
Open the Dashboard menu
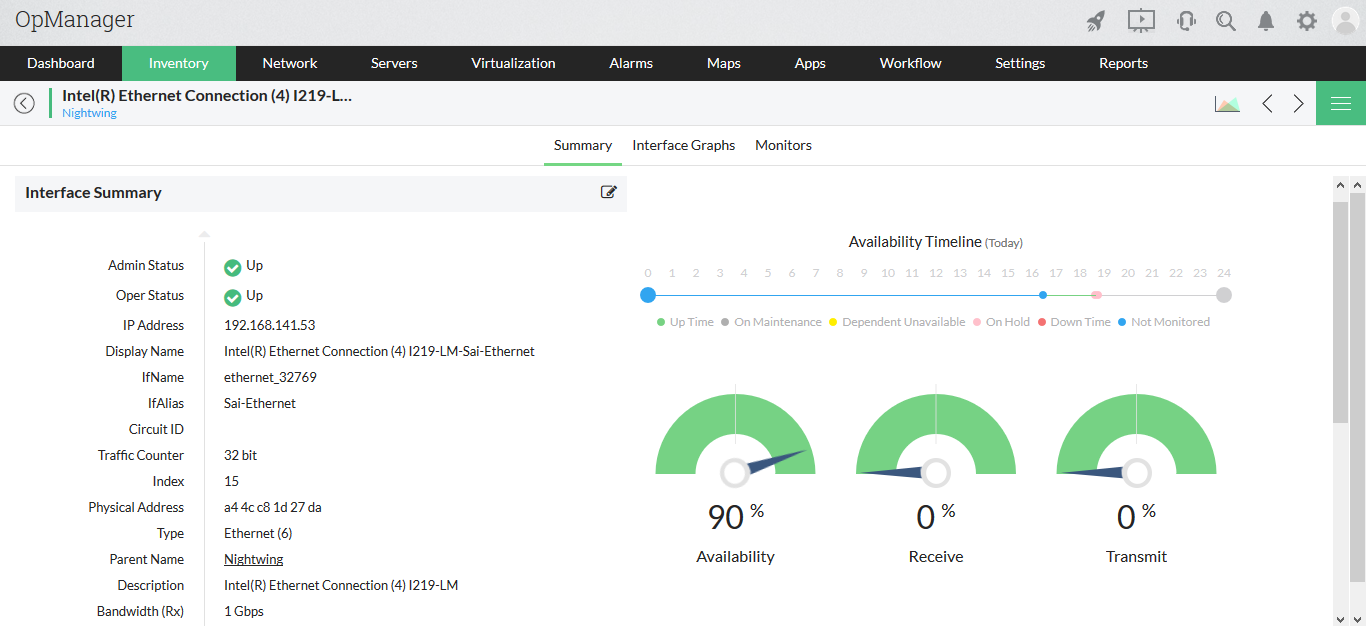[61, 63]
